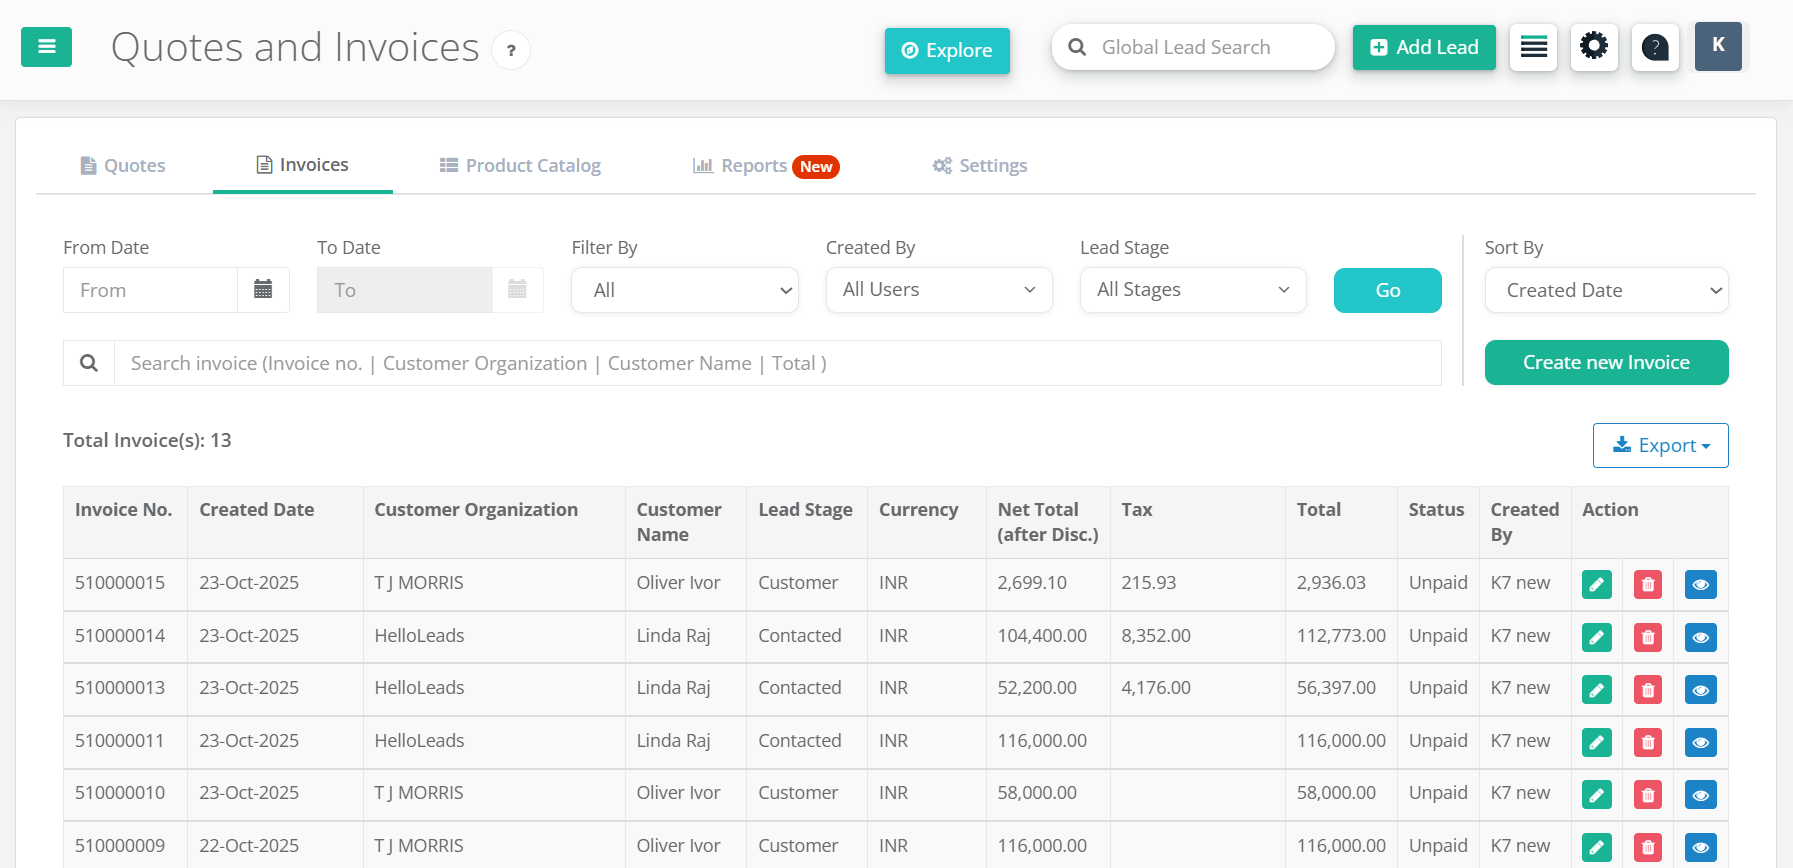Expand the Lead Stage dropdown
The width and height of the screenshot is (1793, 868).
coord(1193,290)
